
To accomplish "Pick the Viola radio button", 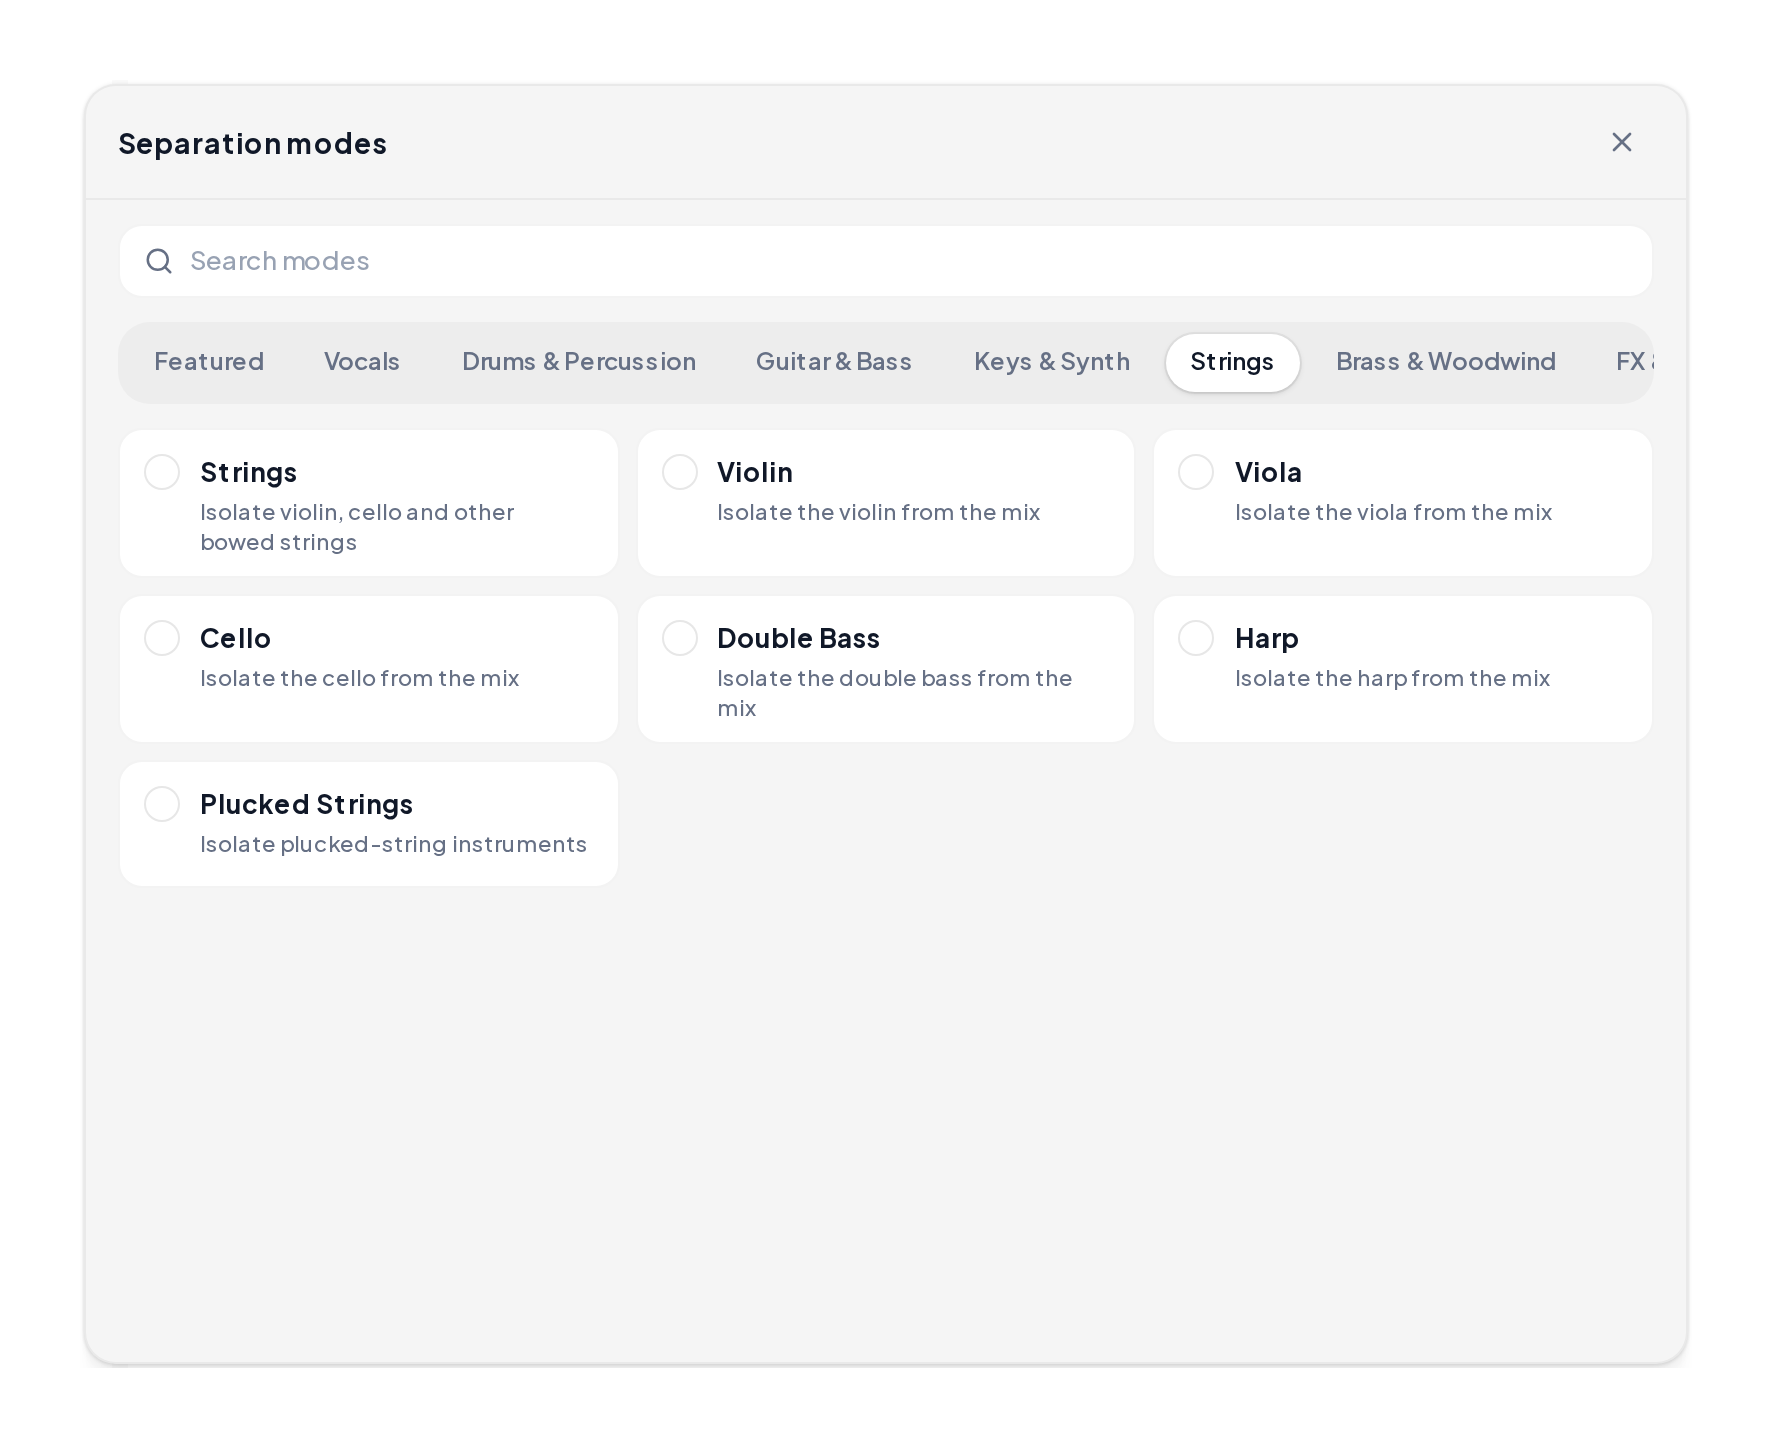I will pos(1196,472).
